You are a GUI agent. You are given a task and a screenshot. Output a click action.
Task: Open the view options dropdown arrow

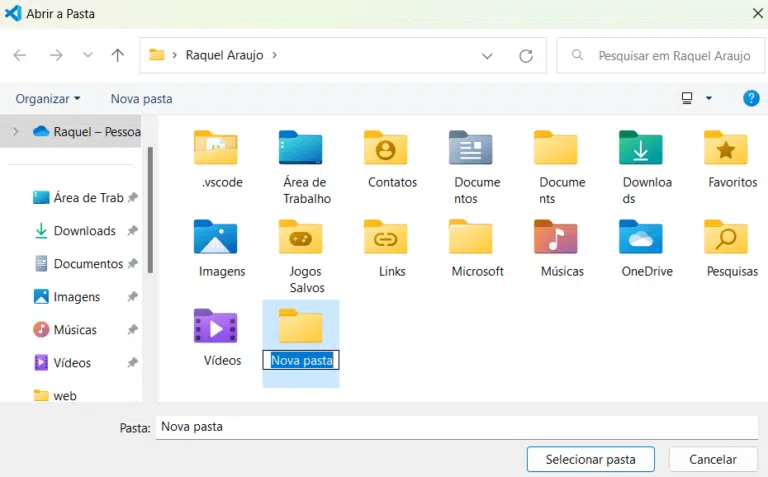click(x=709, y=98)
